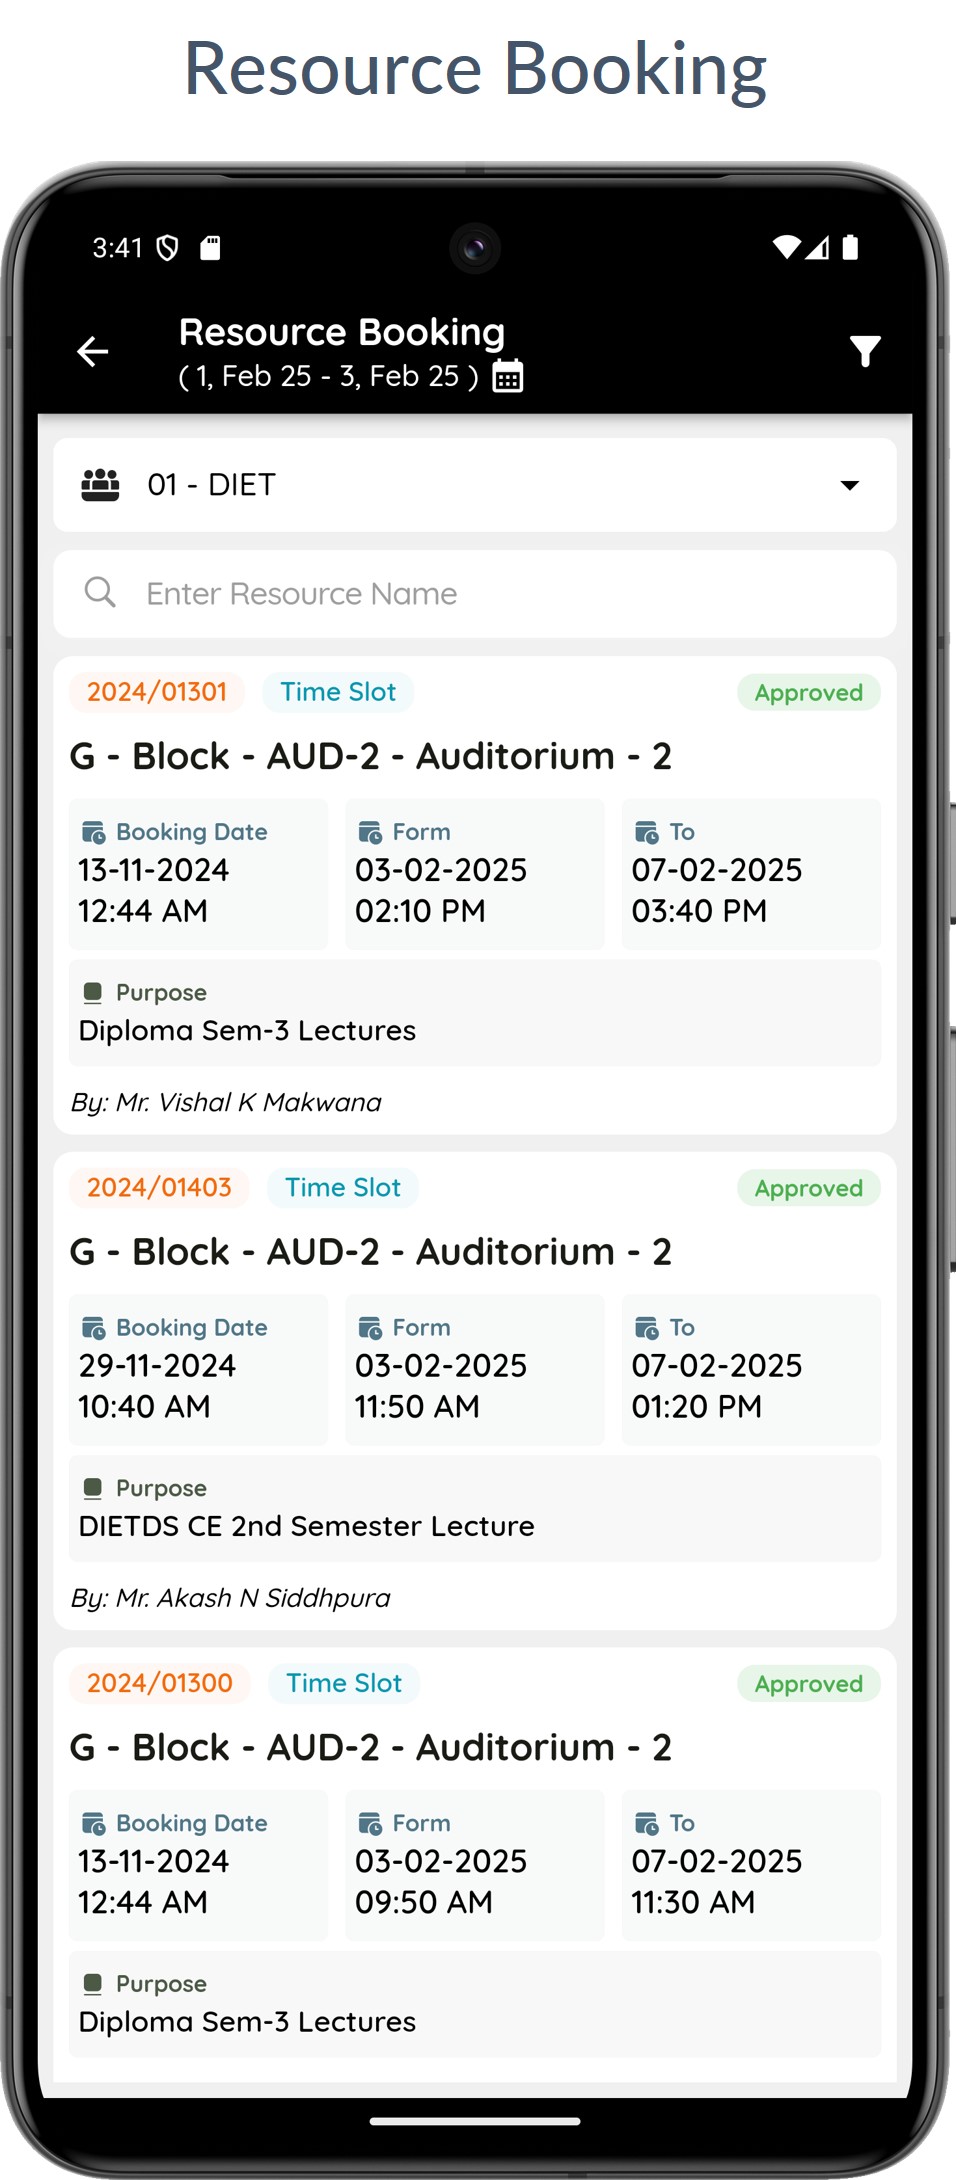Open the 01 - DIET institute selector
Screen dimensions: 956x2180
pos(474,485)
